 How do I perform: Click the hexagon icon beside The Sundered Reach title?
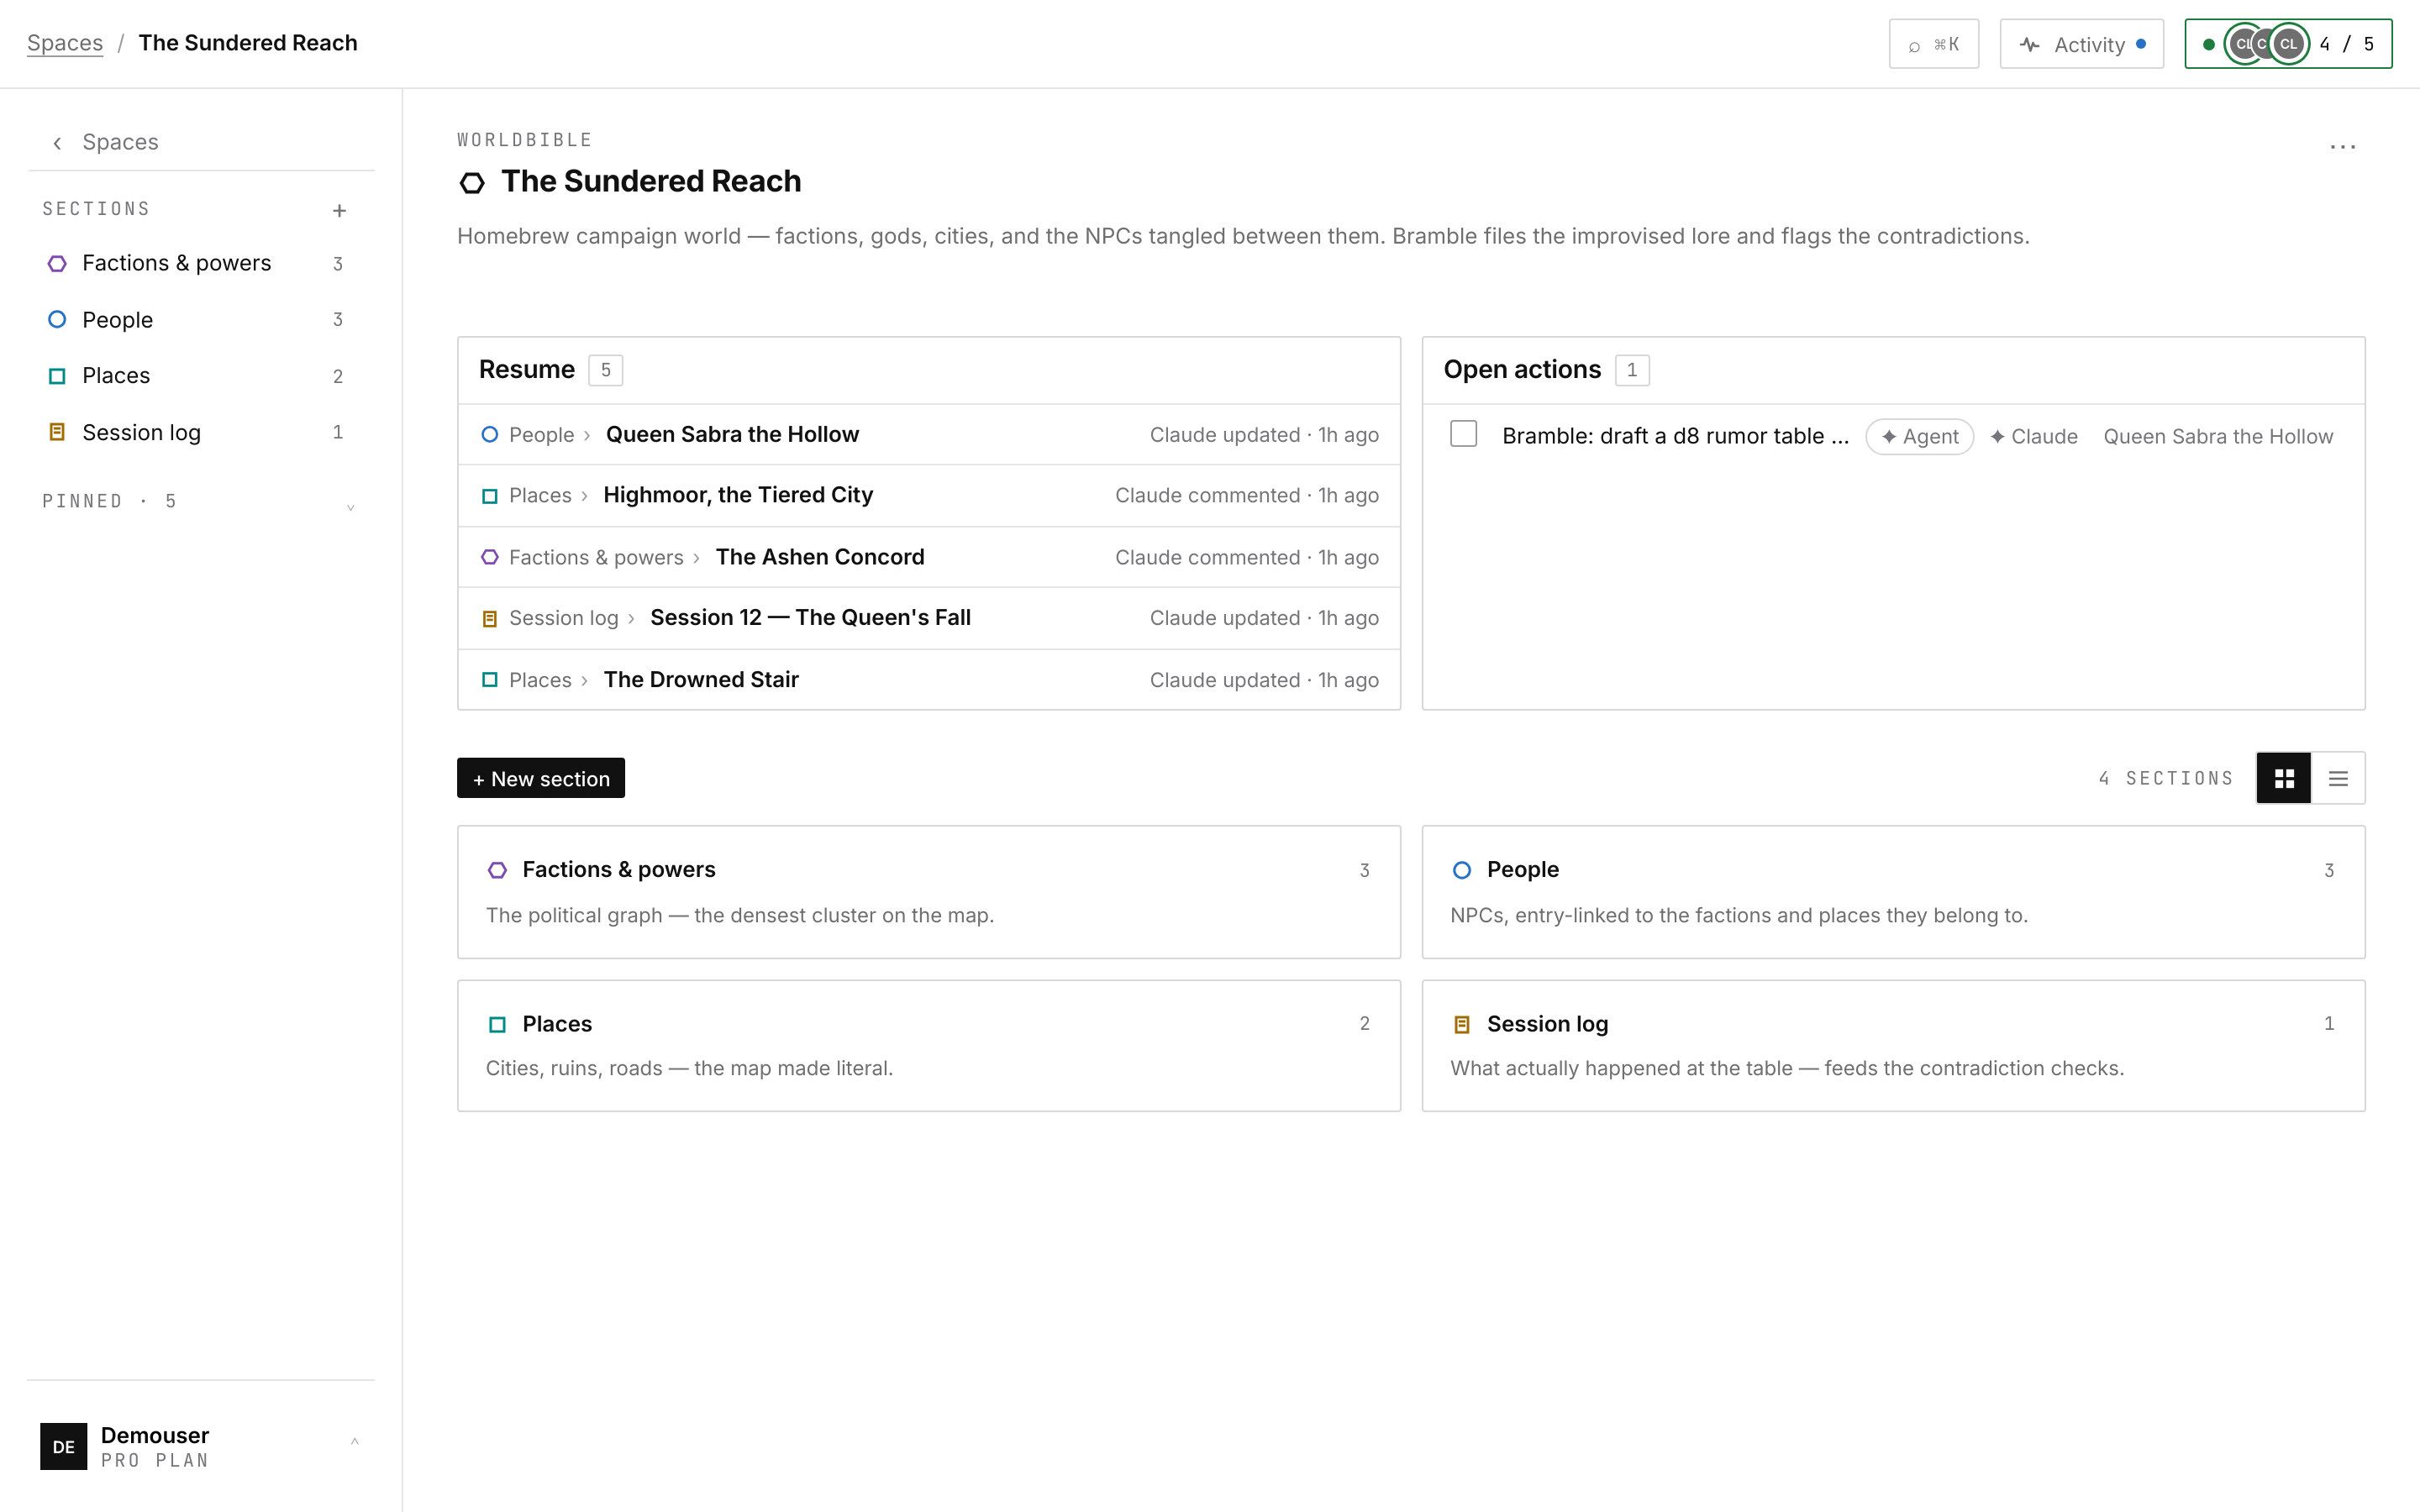tap(472, 182)
